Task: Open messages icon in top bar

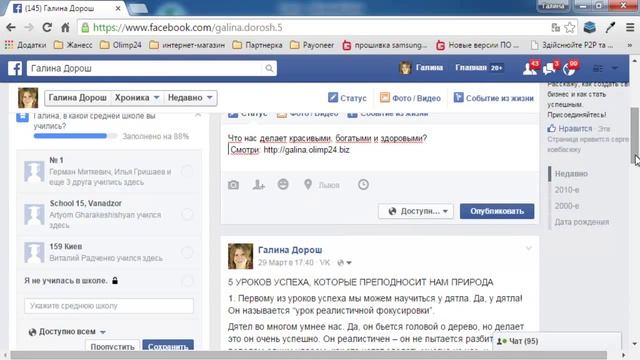Action: point(549,69)
